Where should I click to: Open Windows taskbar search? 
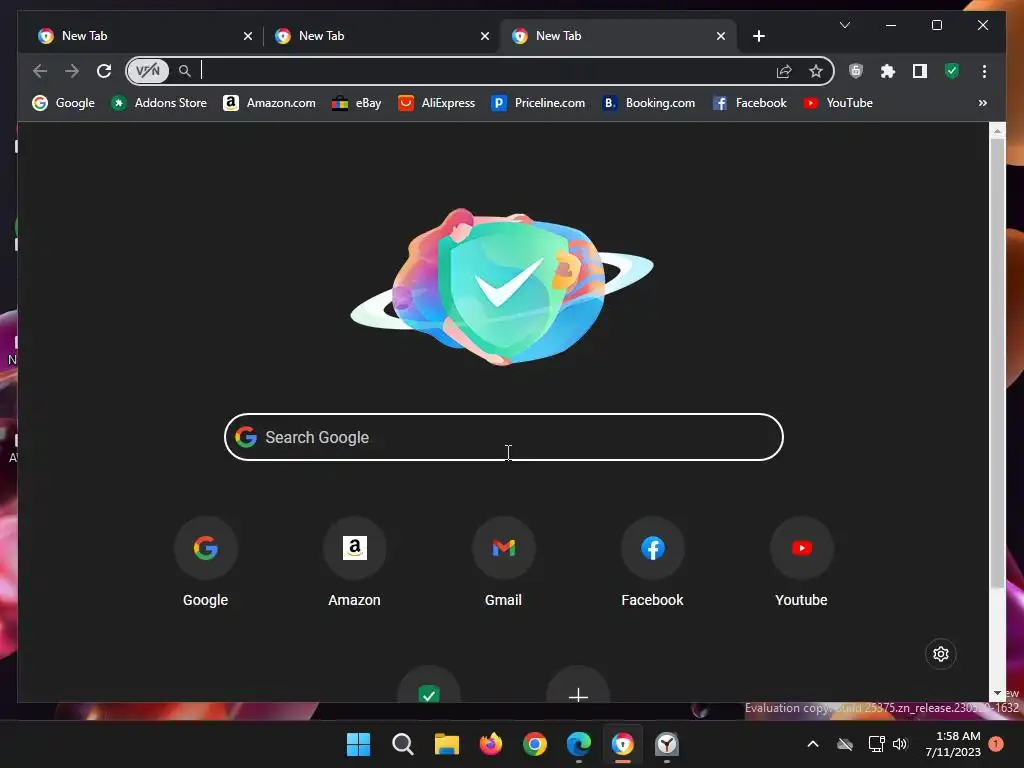coord(402,744)
